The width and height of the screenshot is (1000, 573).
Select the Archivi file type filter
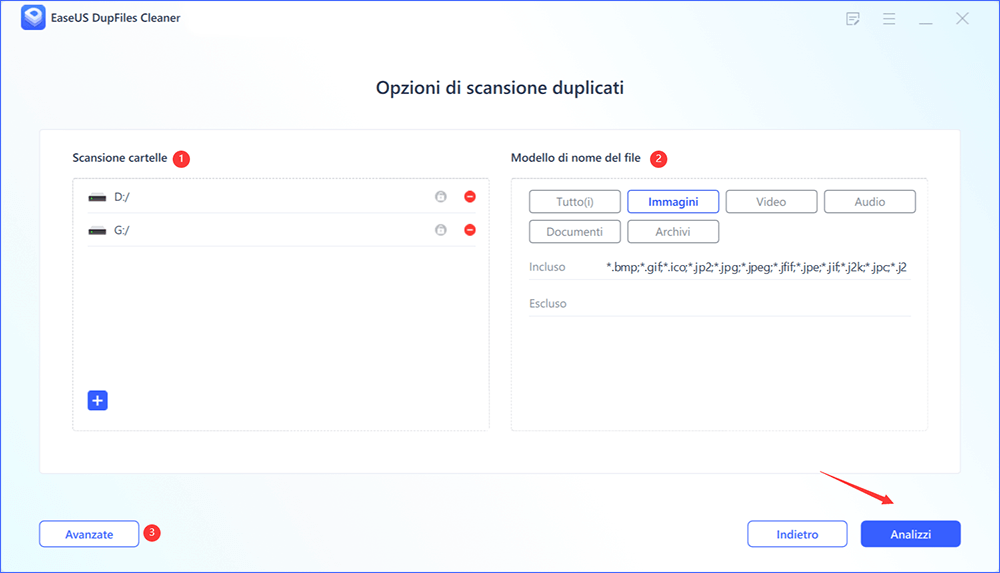672,232
